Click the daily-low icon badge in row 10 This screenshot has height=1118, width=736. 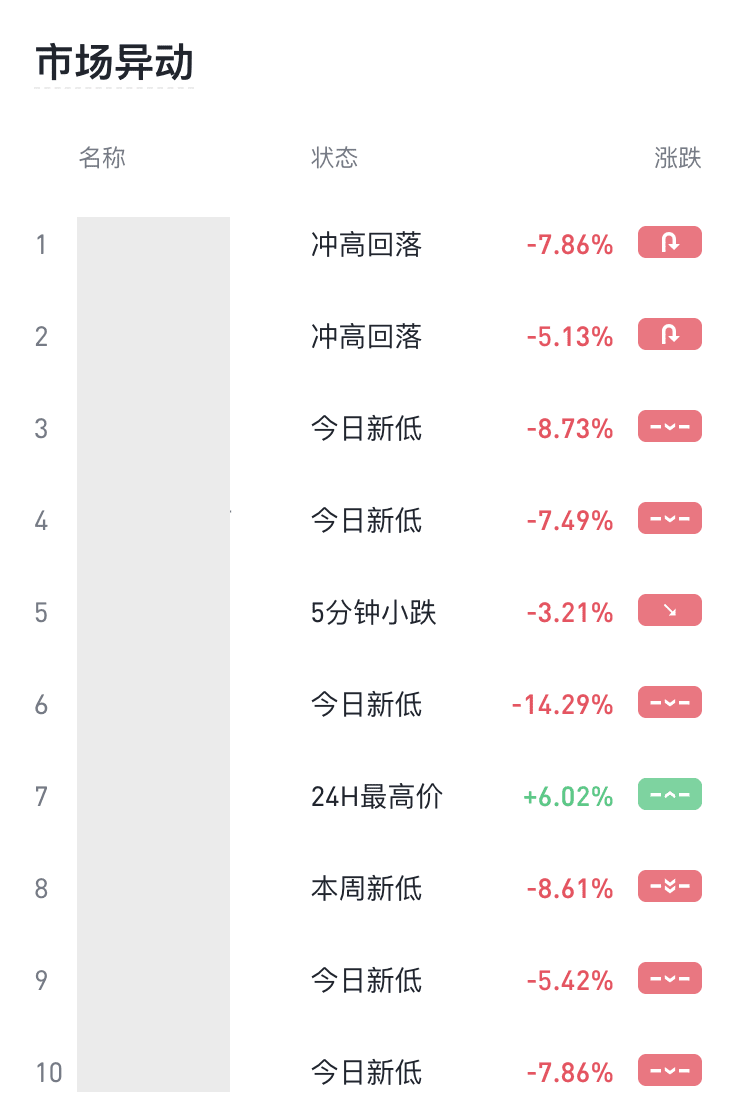[x=669, y=1071]
